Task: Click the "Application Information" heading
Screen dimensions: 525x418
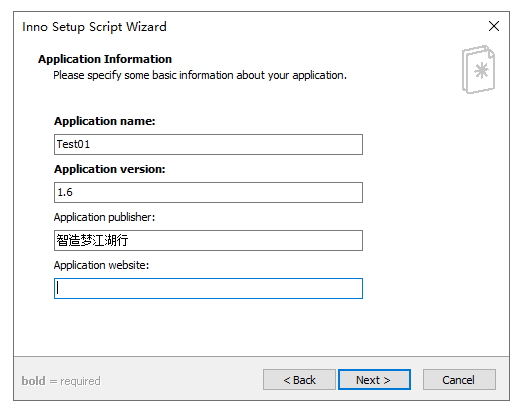Action: (x=105, y=59)
